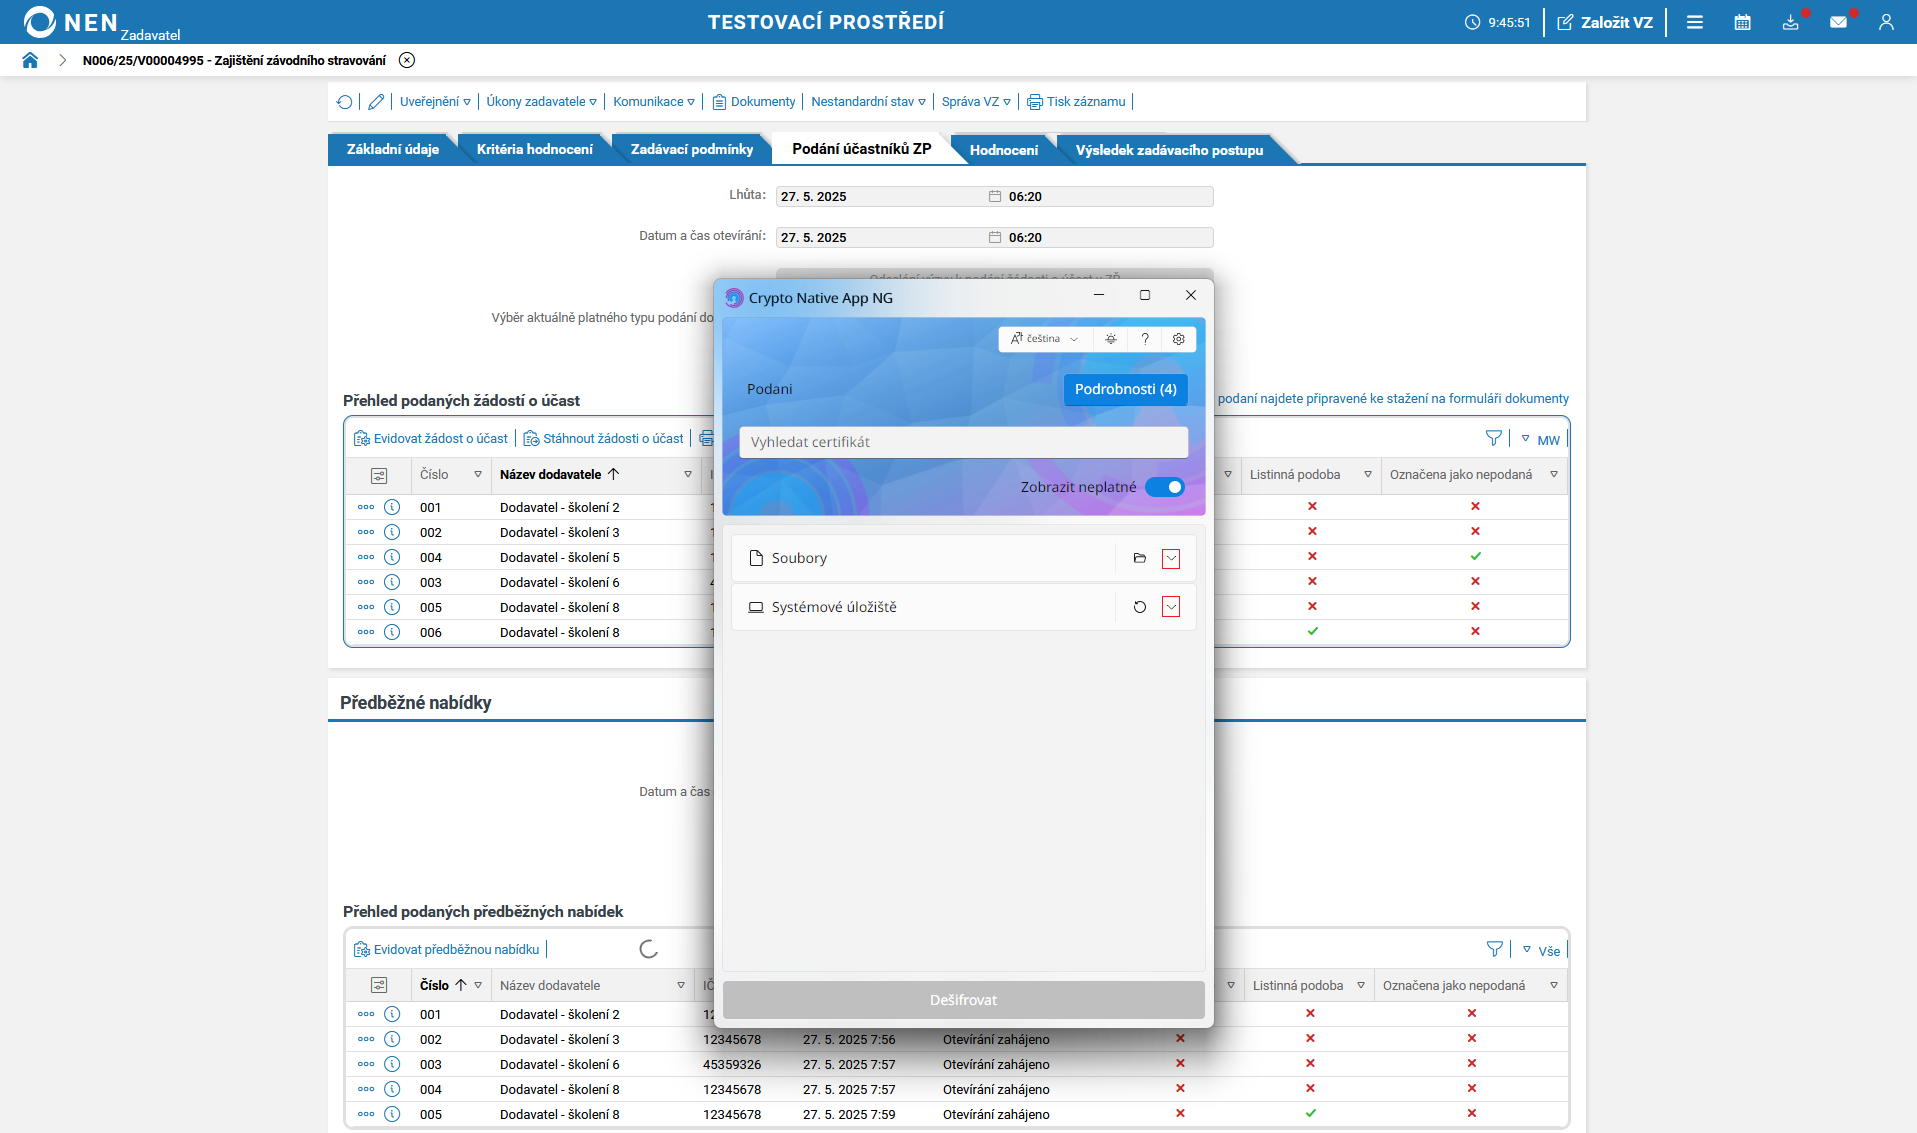Click the help question mark icon
1917x1133 pixels.
tap(1145, 339)
